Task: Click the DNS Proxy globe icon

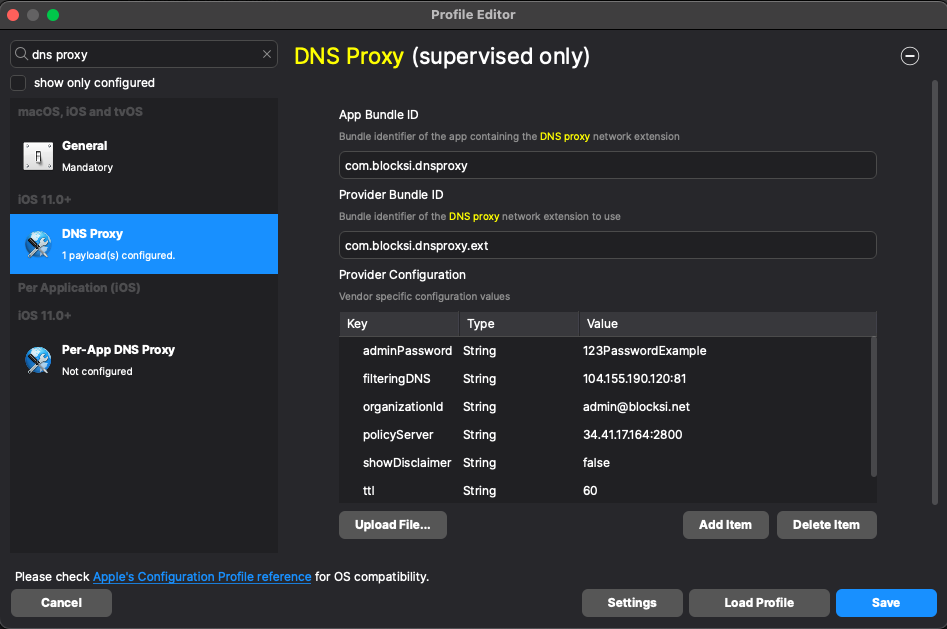Action: tap(38, 244)
